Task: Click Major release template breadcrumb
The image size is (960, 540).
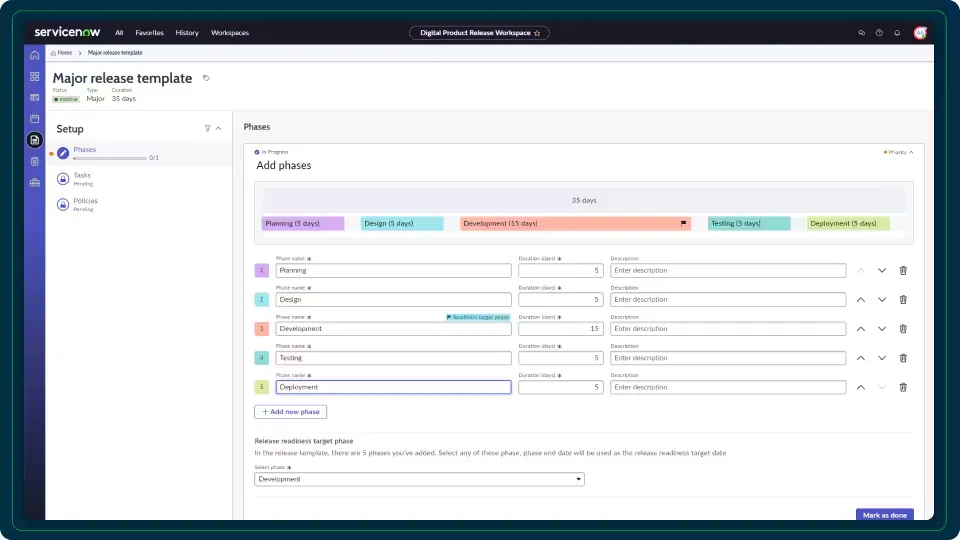Action: click(x=114, y=53)
